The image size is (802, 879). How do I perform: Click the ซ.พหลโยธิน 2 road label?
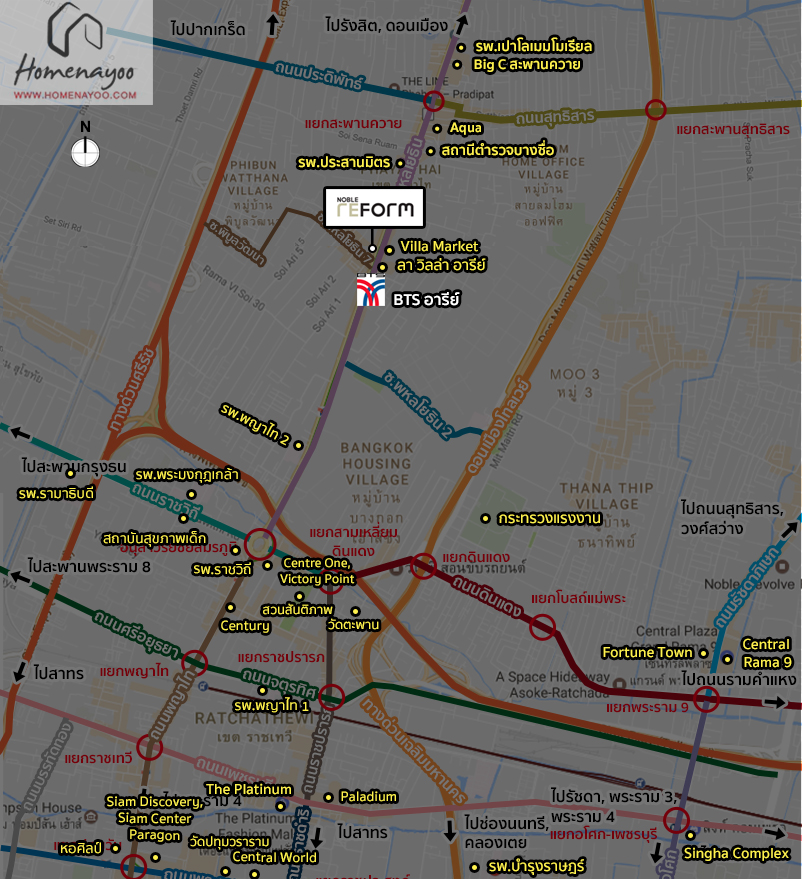tap(419, 404)
